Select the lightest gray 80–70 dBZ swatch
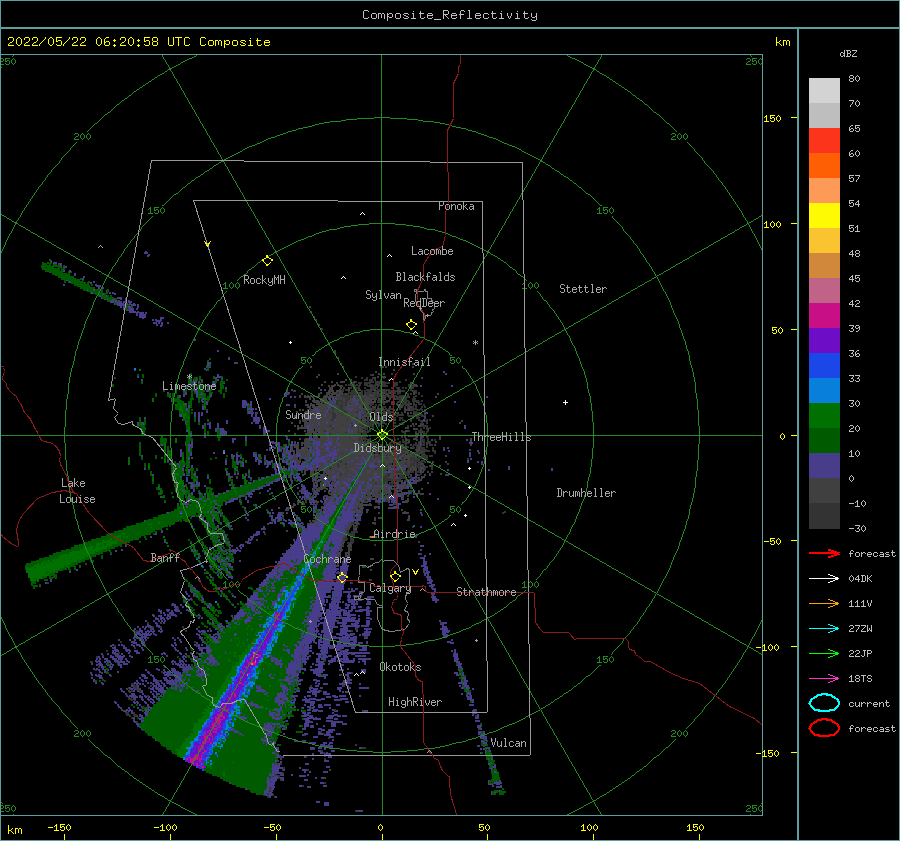Image resolution: width=900 pixels, height=841 pixels. 824,91
